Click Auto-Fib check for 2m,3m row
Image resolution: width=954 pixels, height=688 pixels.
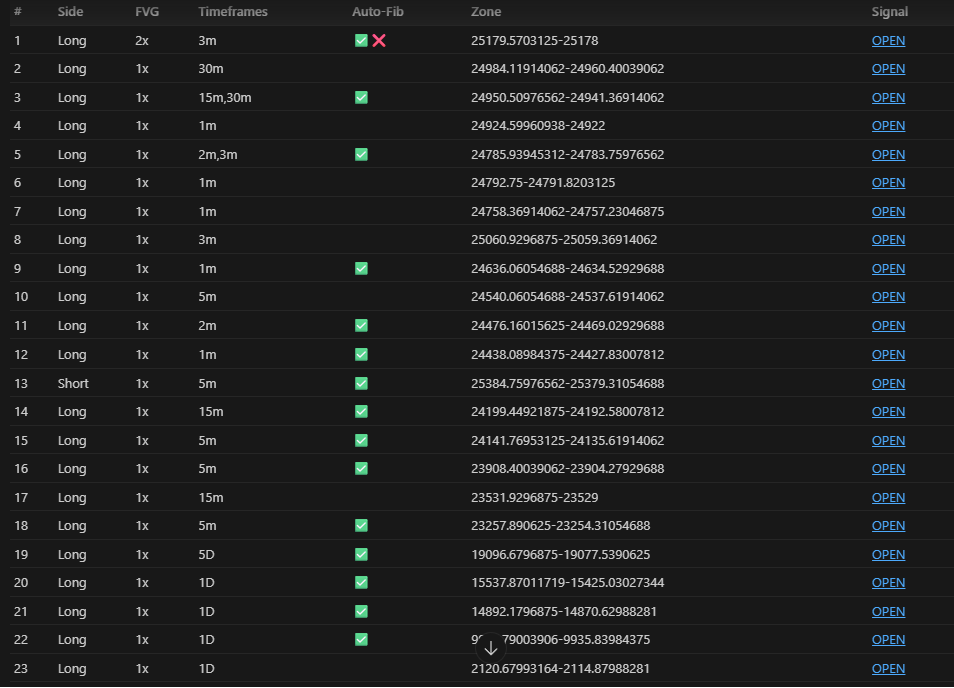click(361, 155)
